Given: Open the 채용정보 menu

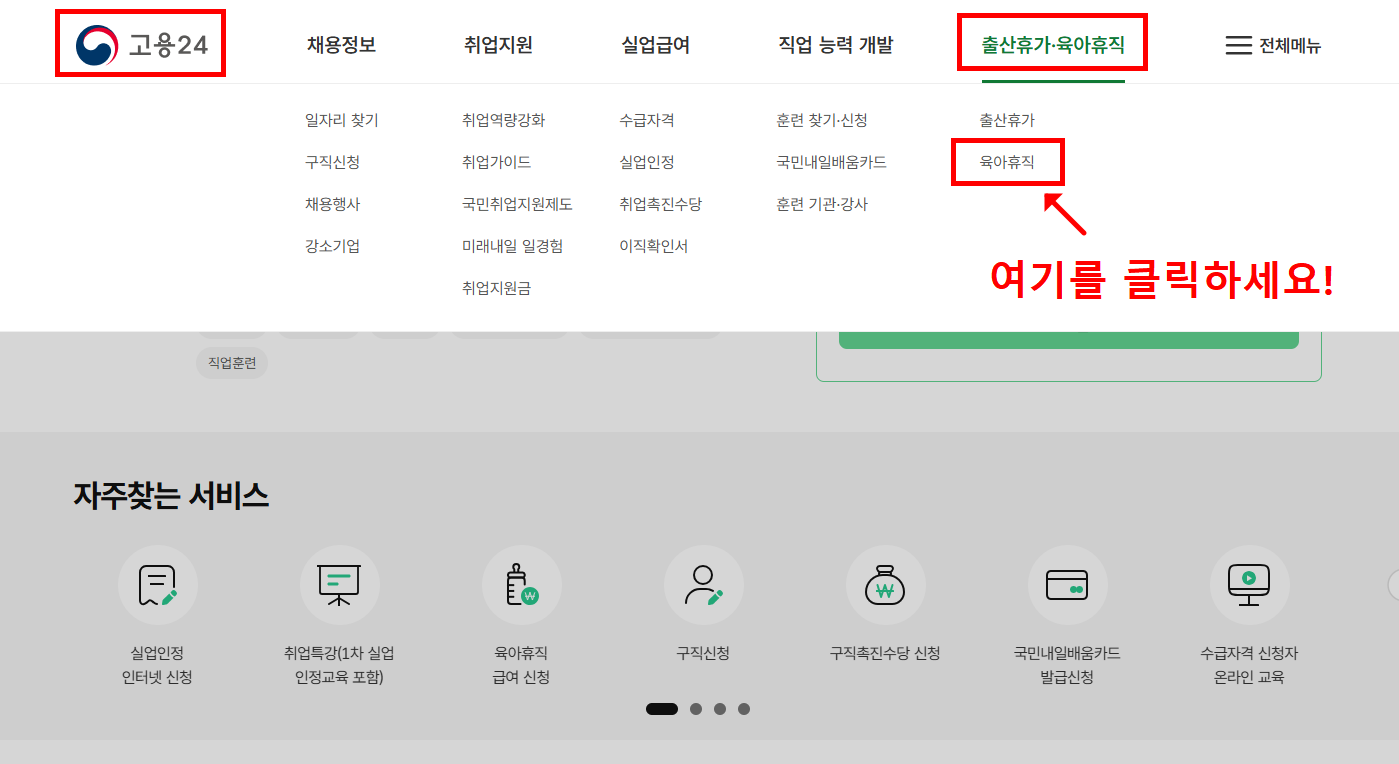Looking at the screenshot, I should point(338,45).
